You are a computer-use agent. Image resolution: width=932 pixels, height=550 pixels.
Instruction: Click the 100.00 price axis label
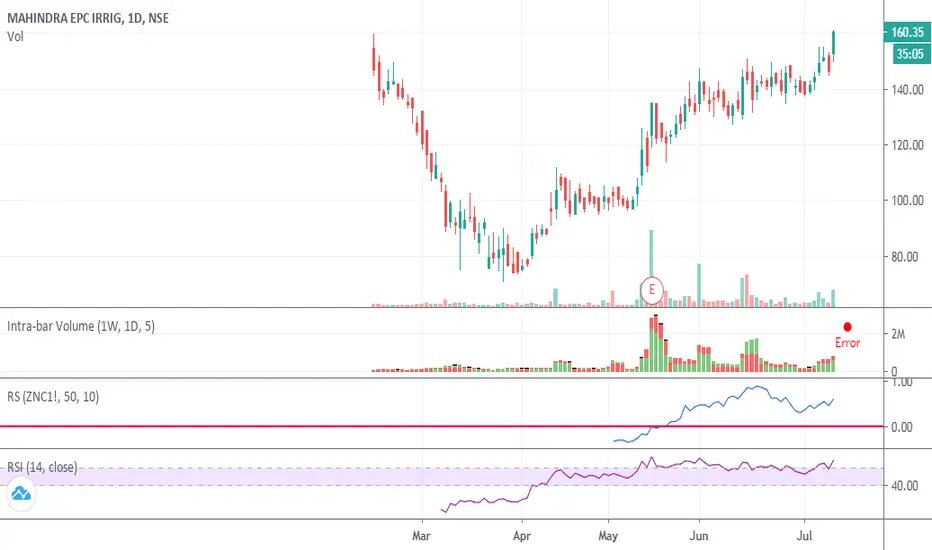pyautogui.click(x=907, y=200)
